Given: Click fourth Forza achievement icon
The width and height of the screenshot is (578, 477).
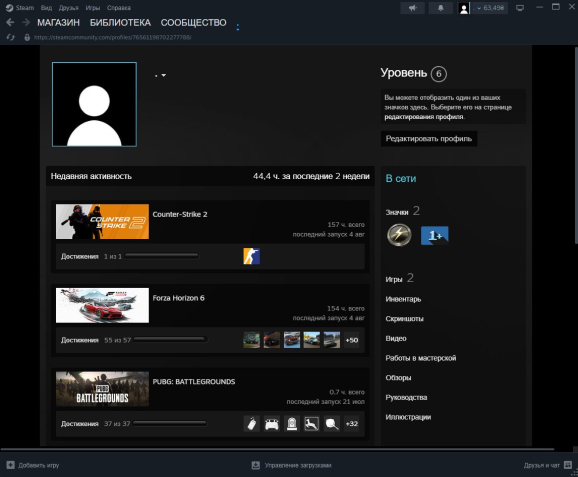Looking at the screenshot, I should [x=311, y=340].
